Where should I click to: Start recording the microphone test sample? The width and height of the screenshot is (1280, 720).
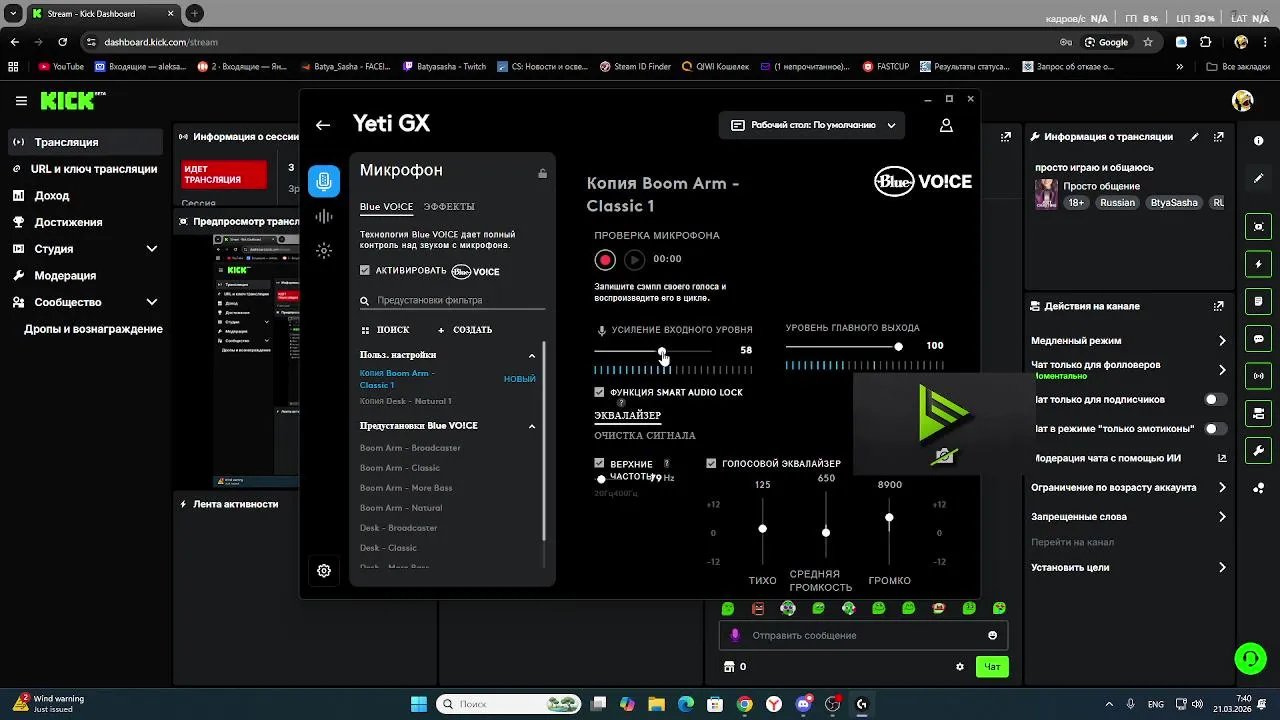click(x=605, y=259)
